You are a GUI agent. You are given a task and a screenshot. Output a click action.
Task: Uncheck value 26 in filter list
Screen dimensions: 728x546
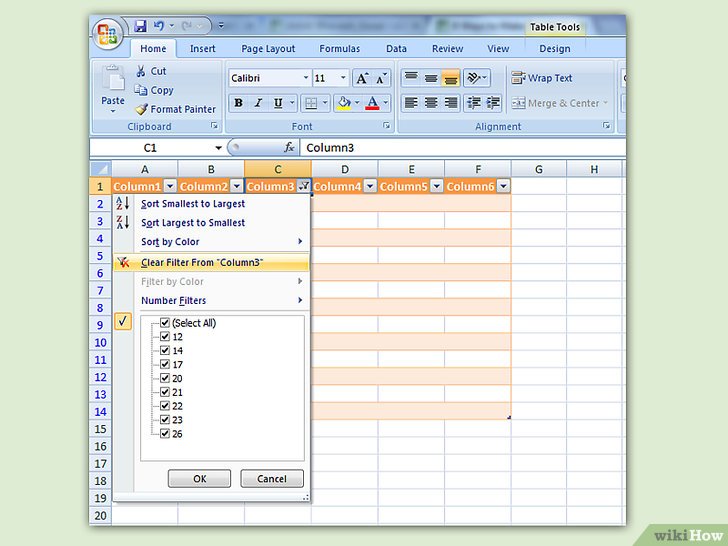(x=165, y=433)
